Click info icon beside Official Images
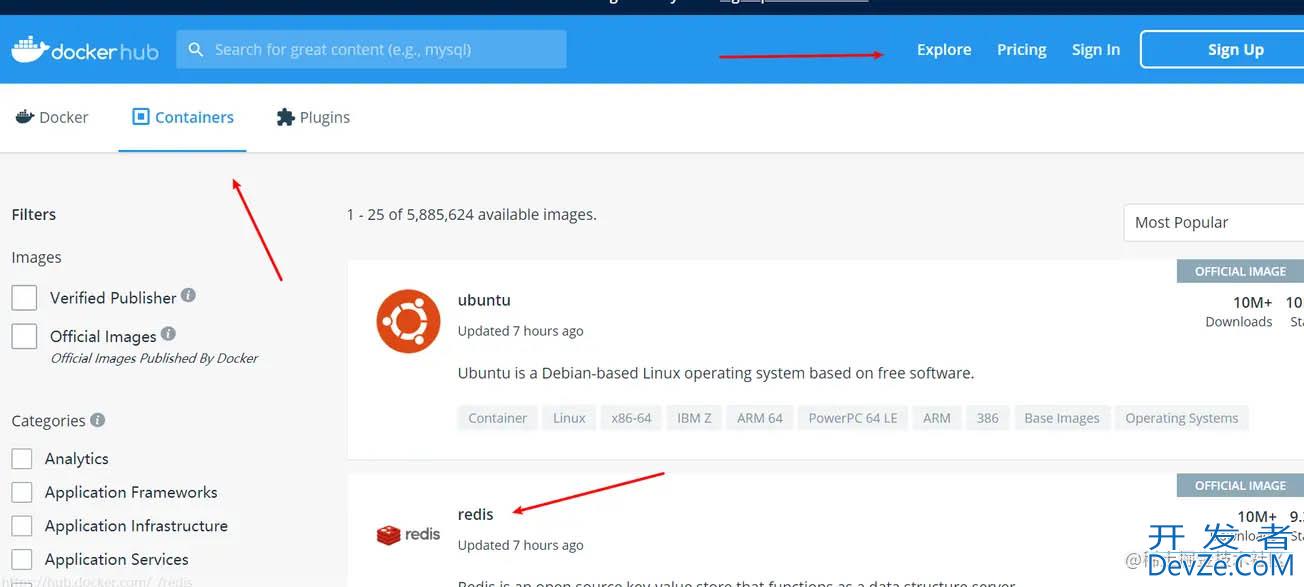This screenshot has width=1304, height=587. point(168,334)
